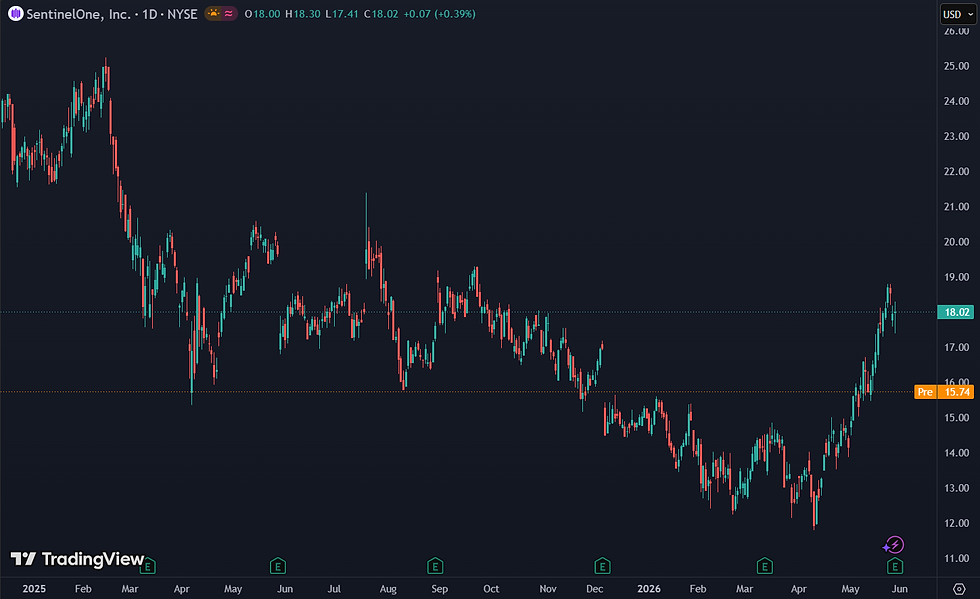Click the 13.00 price axis label
This screenshot has height=599, width=980.
[x=956, y=488]
